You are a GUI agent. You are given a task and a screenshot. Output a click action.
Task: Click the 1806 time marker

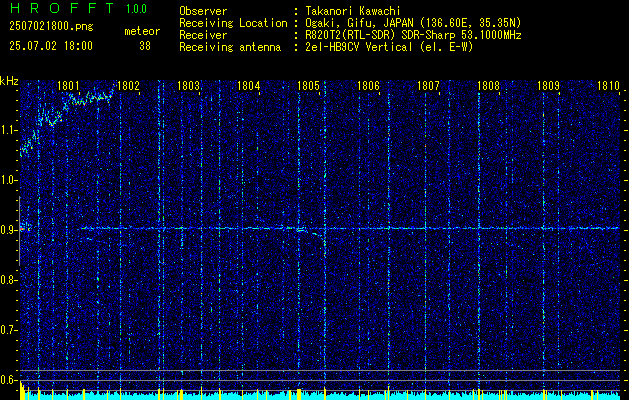(x=368, y=85)
